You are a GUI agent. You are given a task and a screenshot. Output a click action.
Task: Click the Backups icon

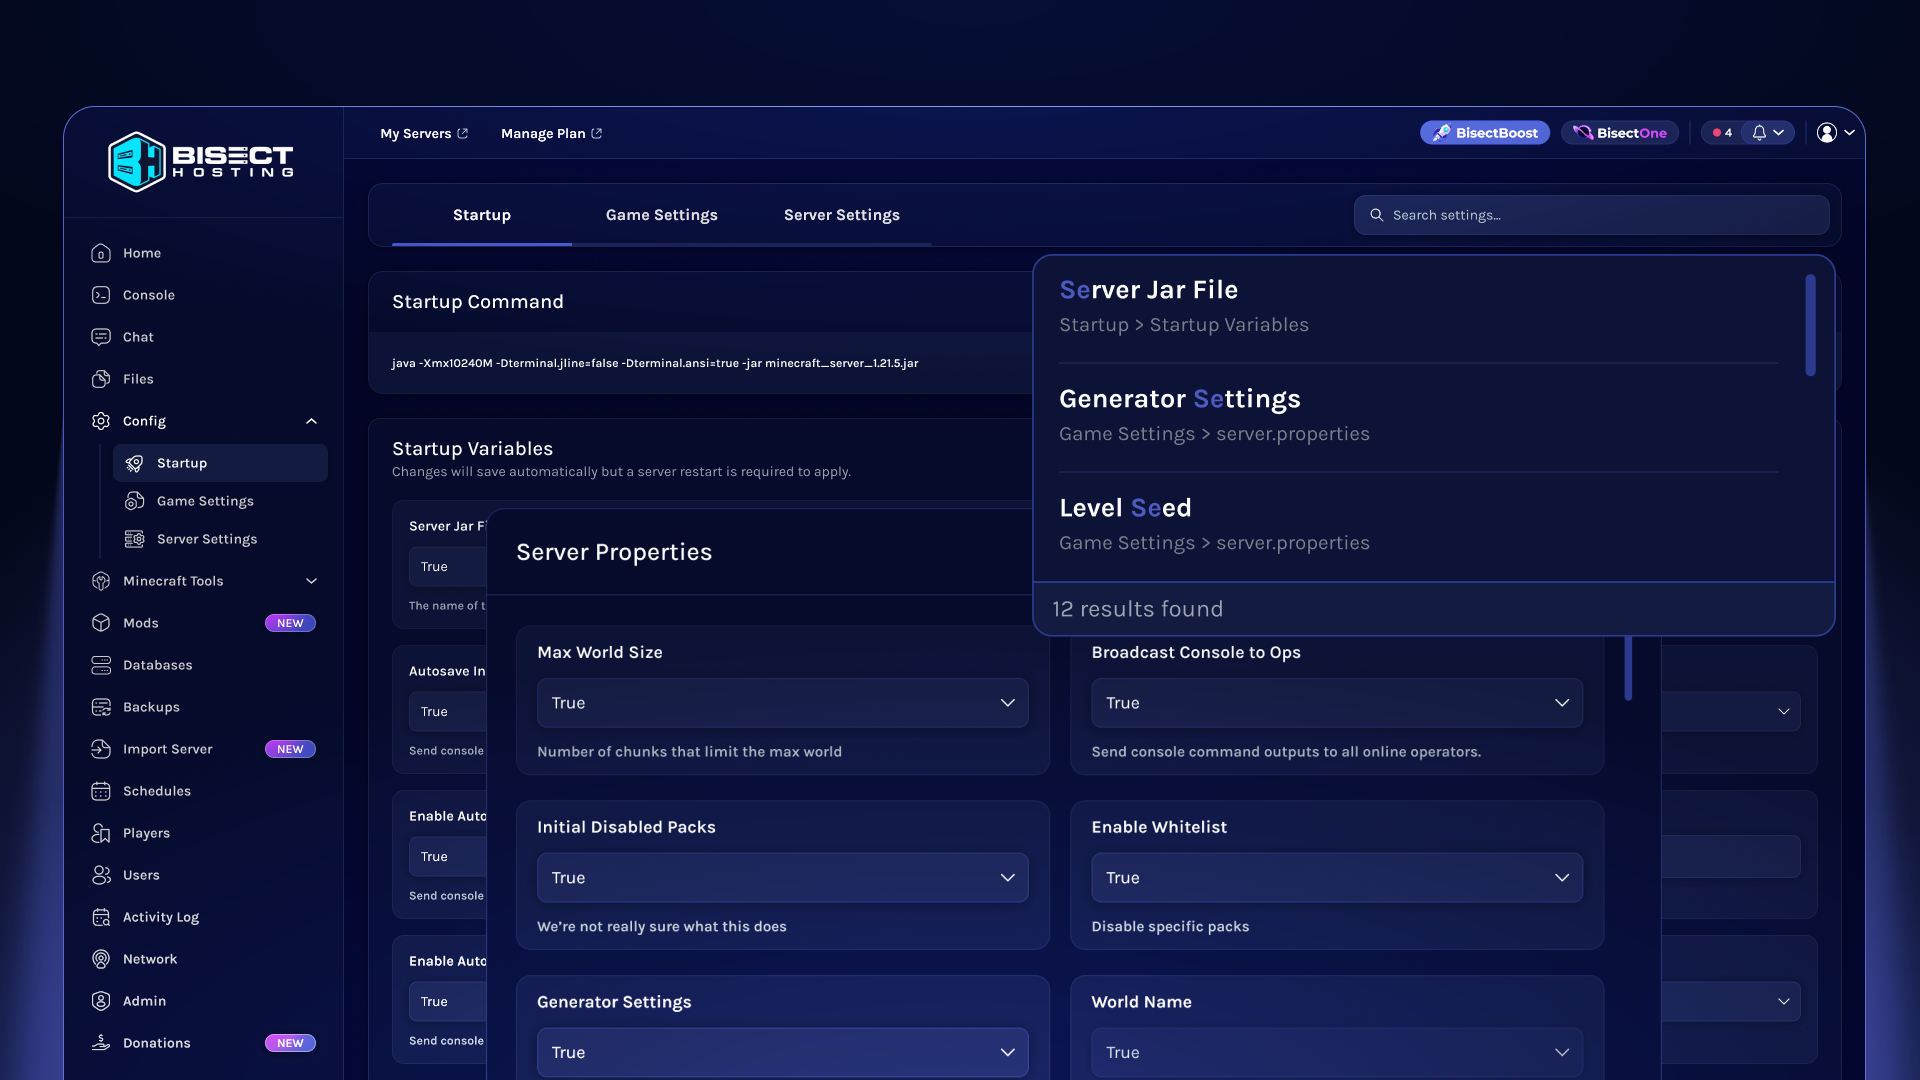(x=101, y=707)
